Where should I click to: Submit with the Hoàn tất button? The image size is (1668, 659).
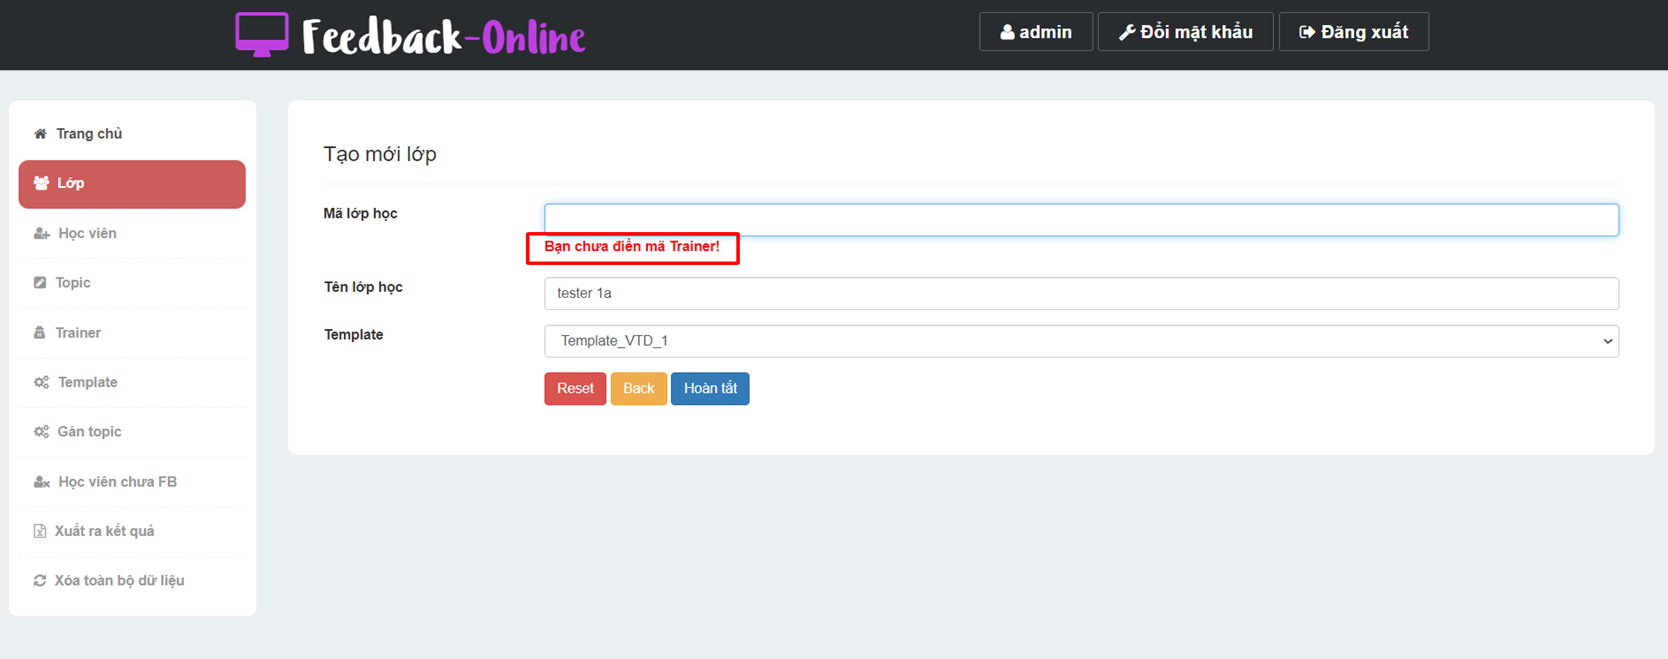710,389
